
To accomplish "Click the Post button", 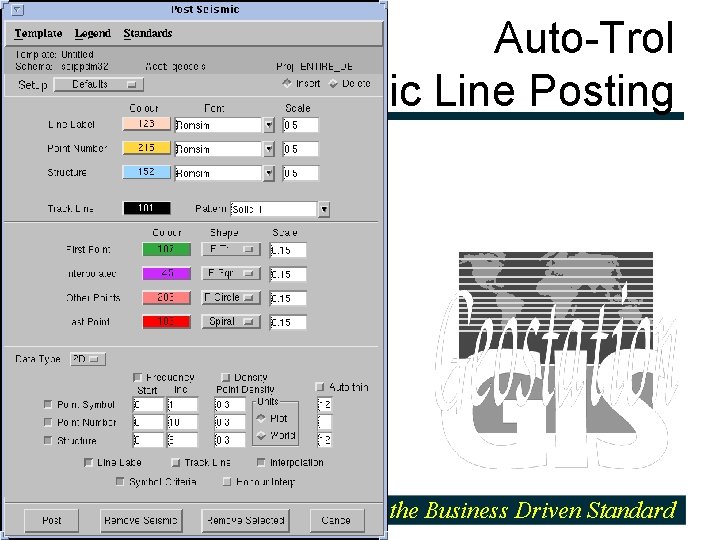I will click(x=51, y=520).
